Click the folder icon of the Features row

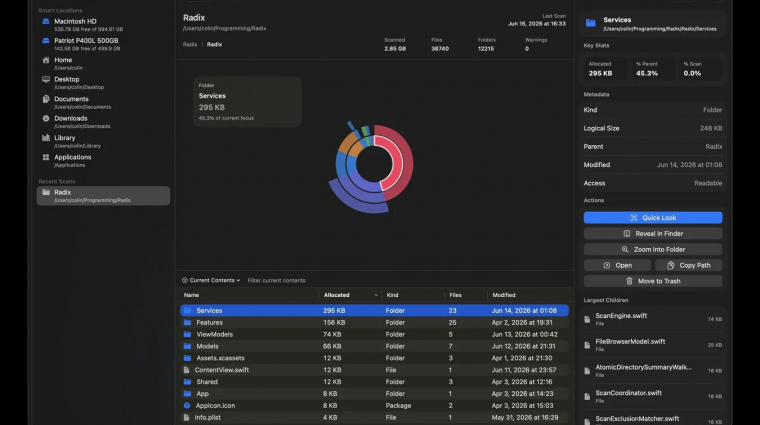coord(187,322)
